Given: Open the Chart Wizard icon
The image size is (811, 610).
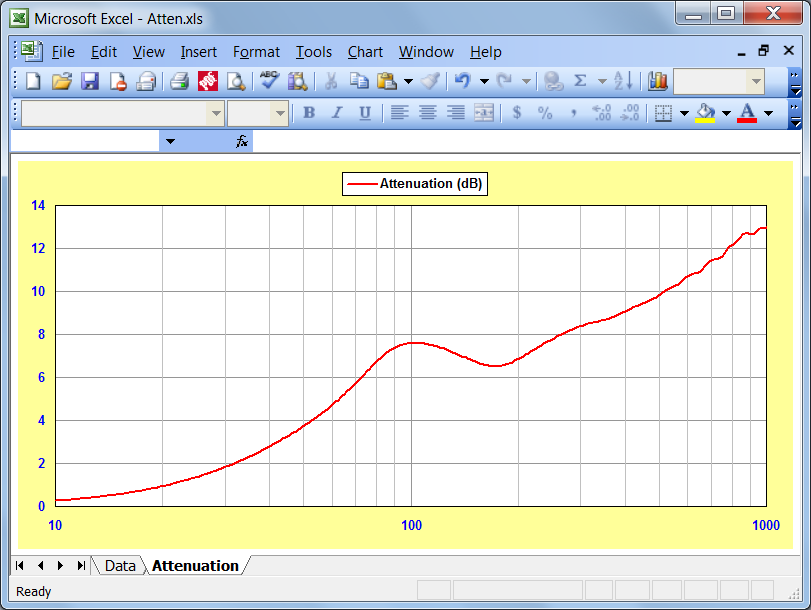Looking at the screenshot, I should [x=657, y=81].
